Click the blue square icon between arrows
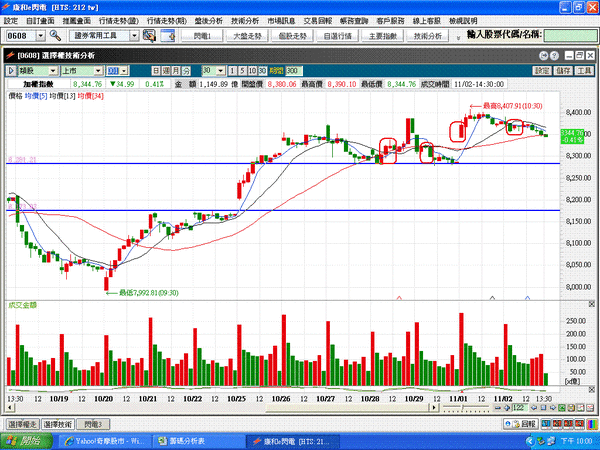 tap(543, 408)
